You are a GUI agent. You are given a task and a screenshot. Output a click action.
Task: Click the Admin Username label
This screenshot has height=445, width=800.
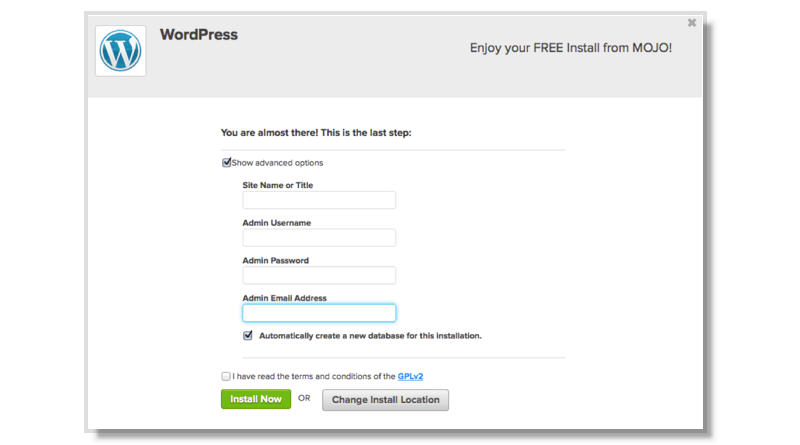276,223
